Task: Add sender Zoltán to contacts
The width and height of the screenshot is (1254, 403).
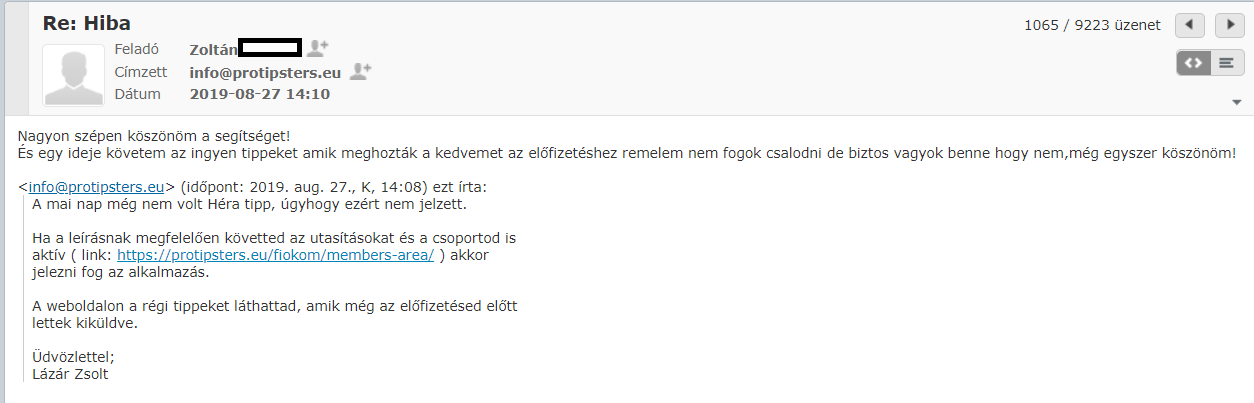Action: coord(318,47)
